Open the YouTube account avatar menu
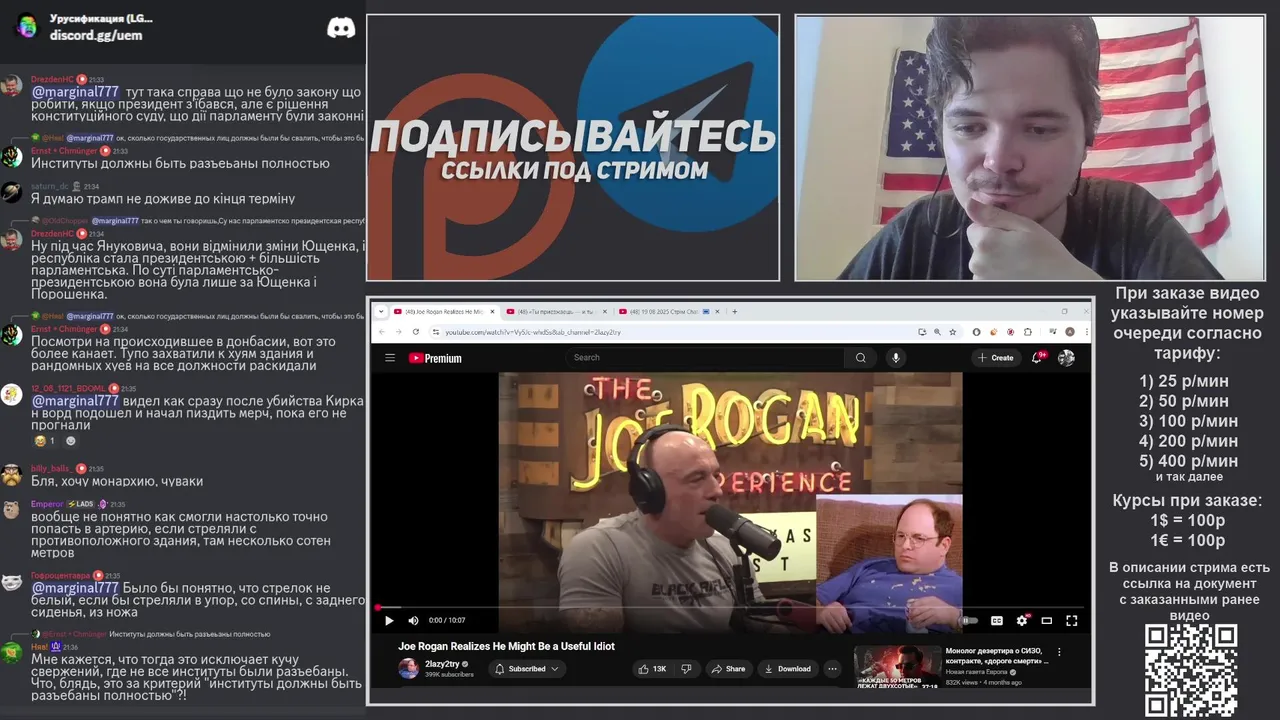 pos(1067,357)
